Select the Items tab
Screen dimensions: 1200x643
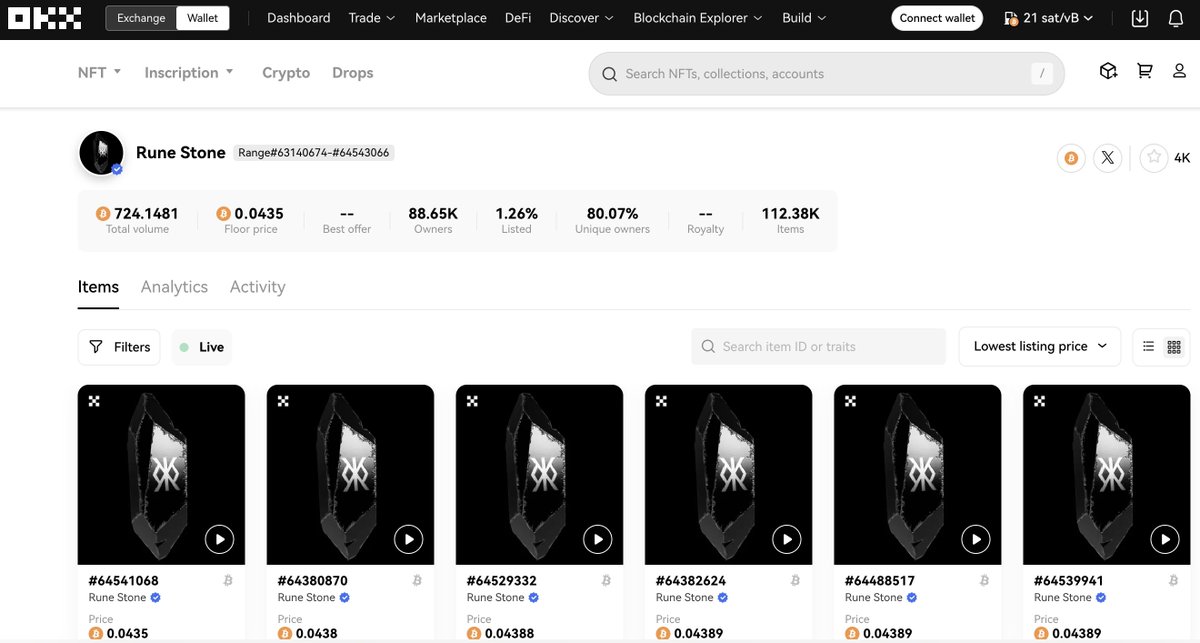[x=98, y=287]
